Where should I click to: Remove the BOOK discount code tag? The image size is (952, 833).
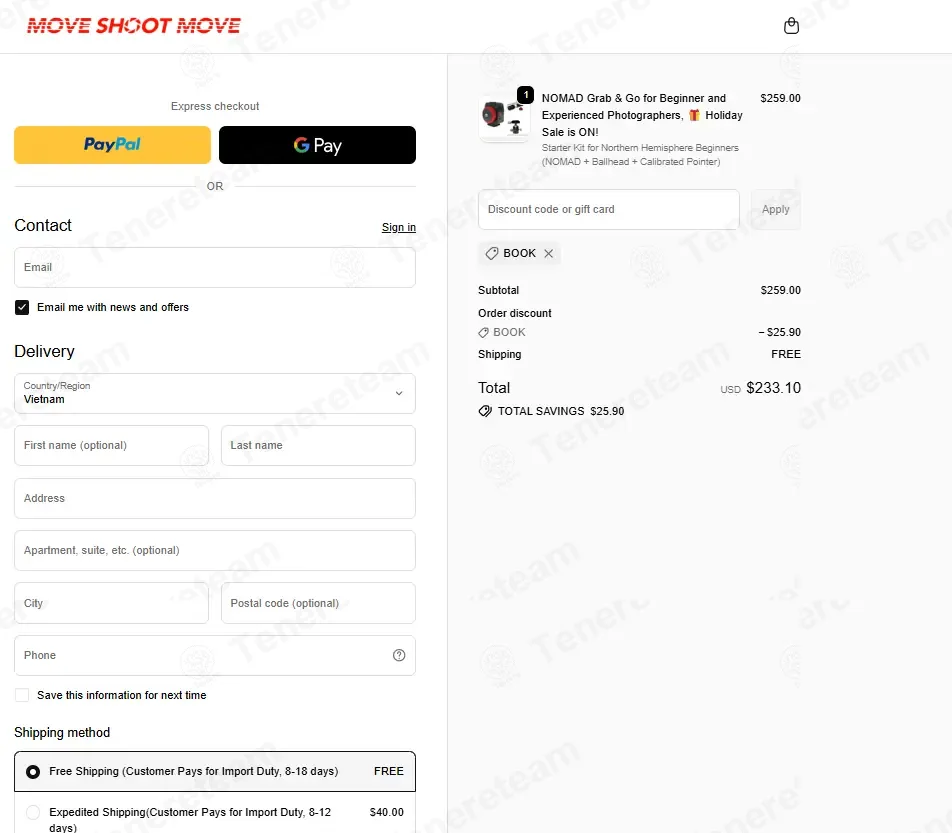(x=548, y=253)
